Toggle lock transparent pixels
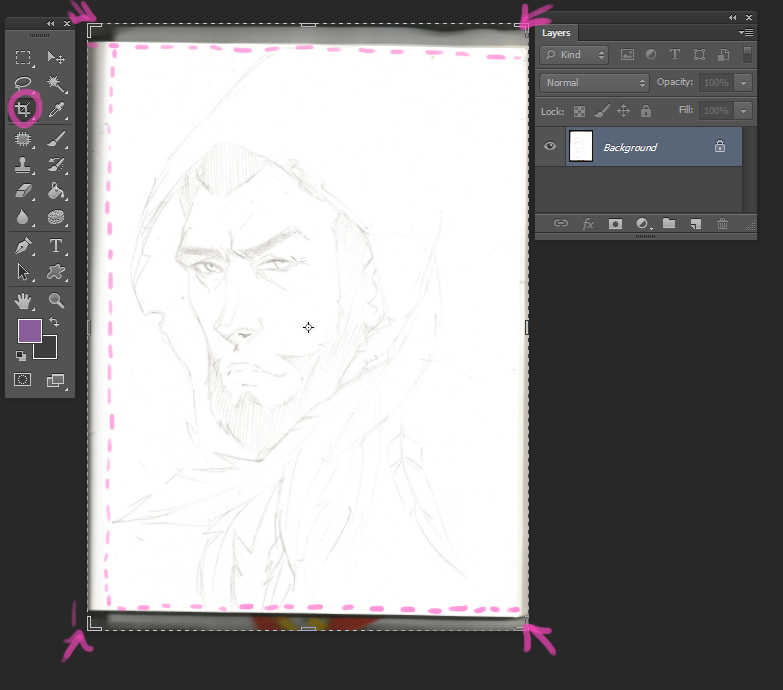The width and height of the screenshot is (783, 690). [x=579, y=111]
